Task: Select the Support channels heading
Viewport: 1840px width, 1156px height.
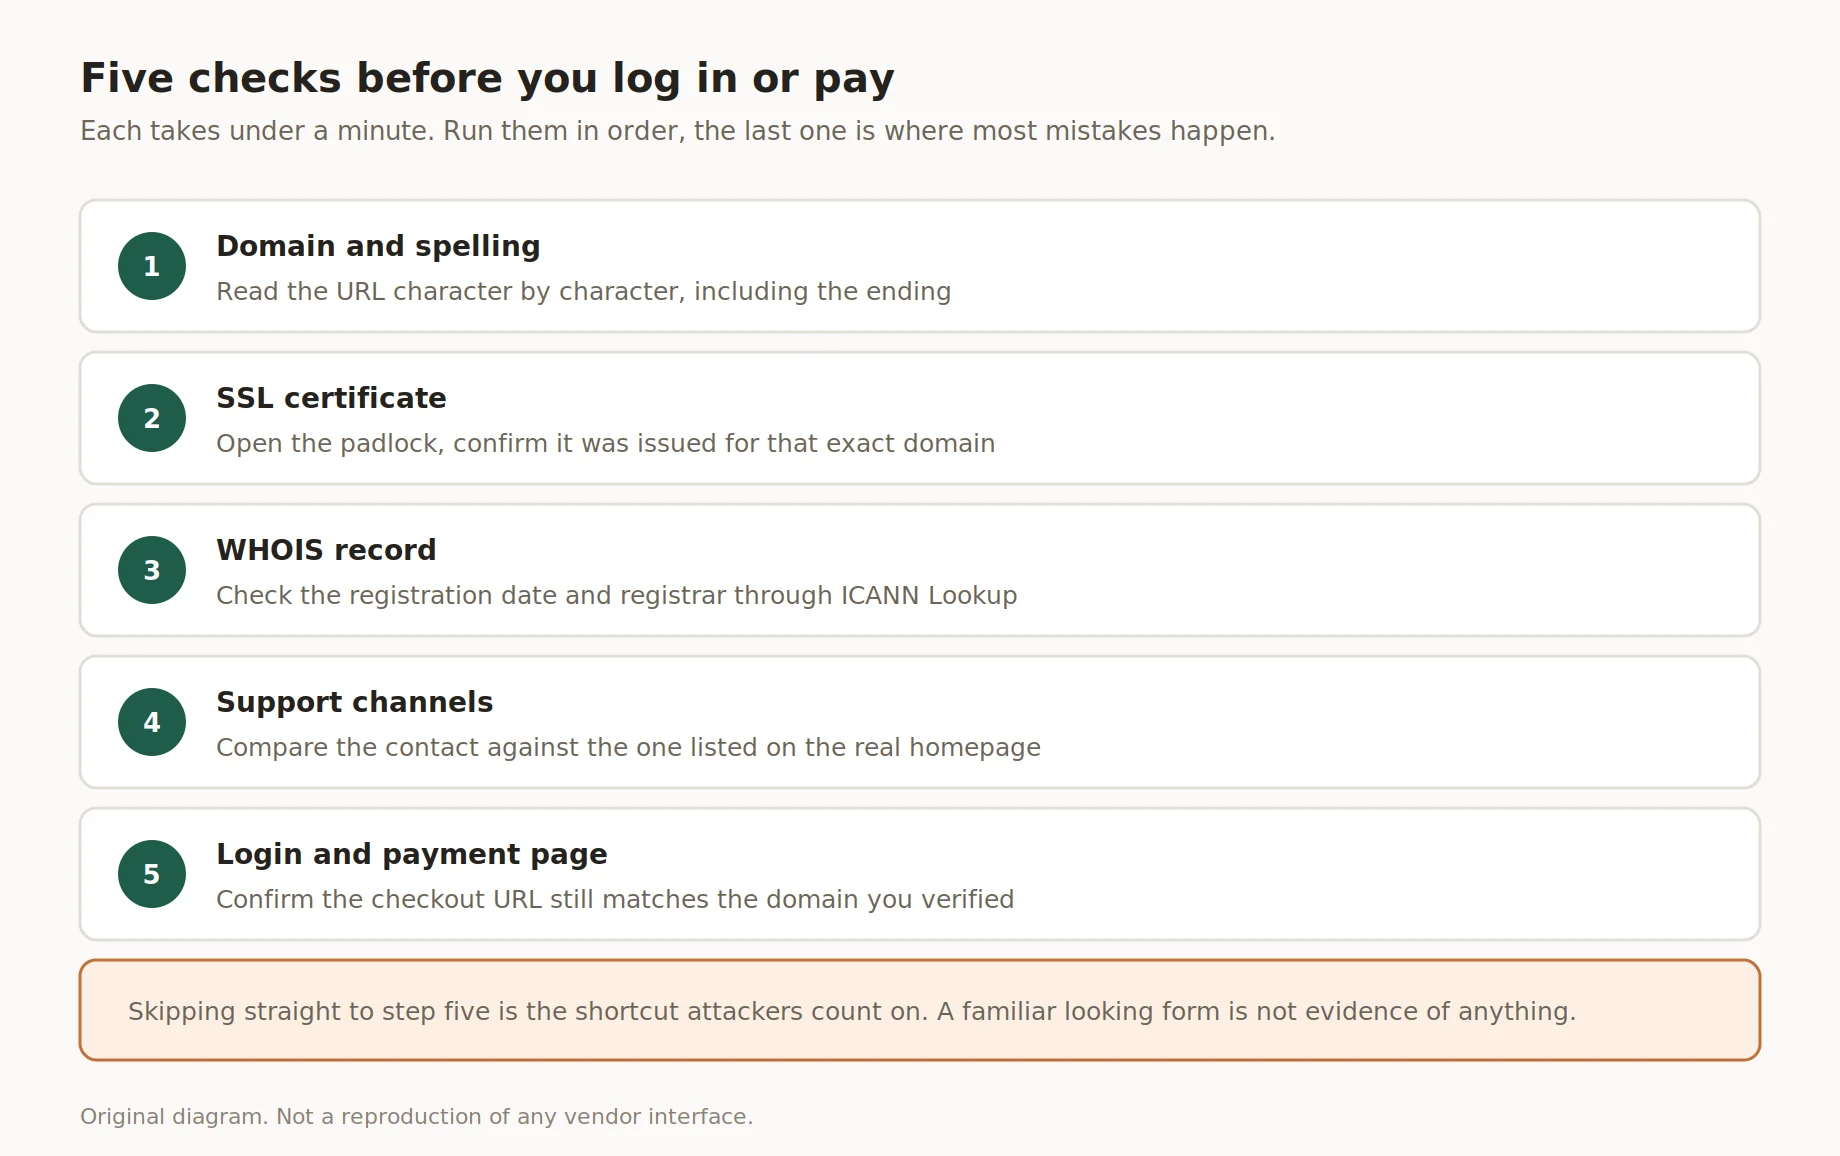Action: 354,702
